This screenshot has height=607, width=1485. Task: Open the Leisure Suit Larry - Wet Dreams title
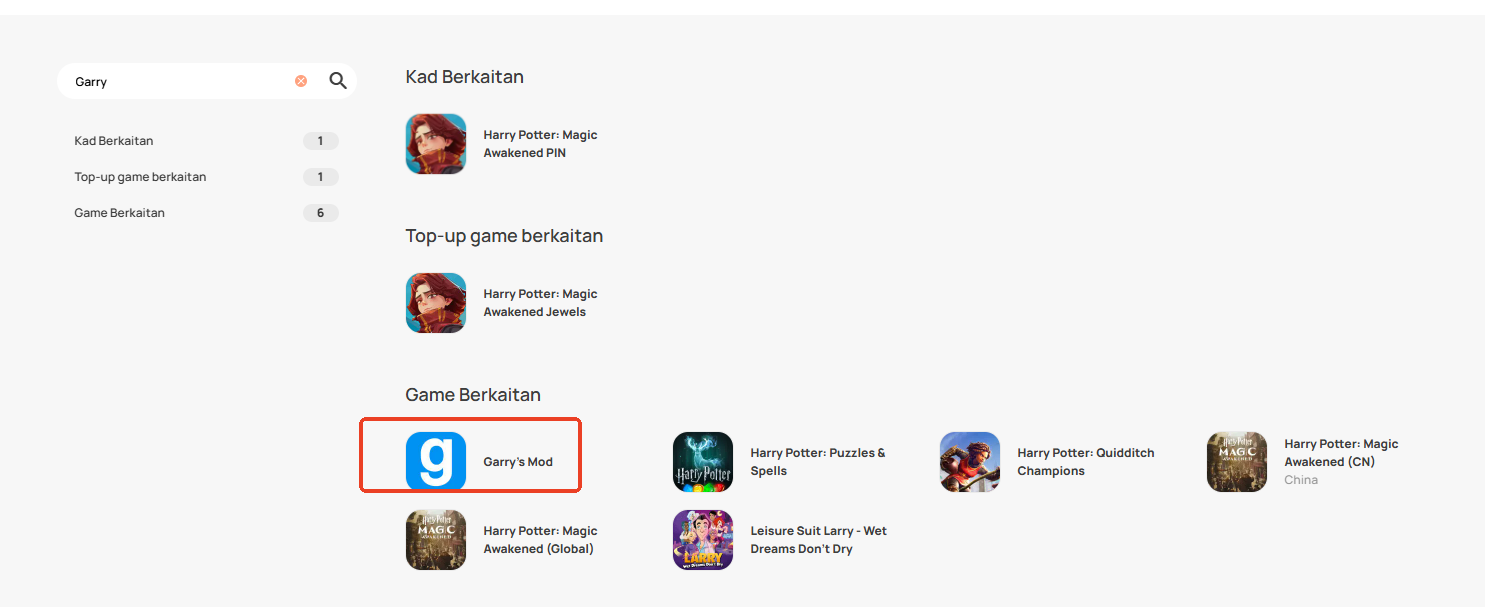819,540
